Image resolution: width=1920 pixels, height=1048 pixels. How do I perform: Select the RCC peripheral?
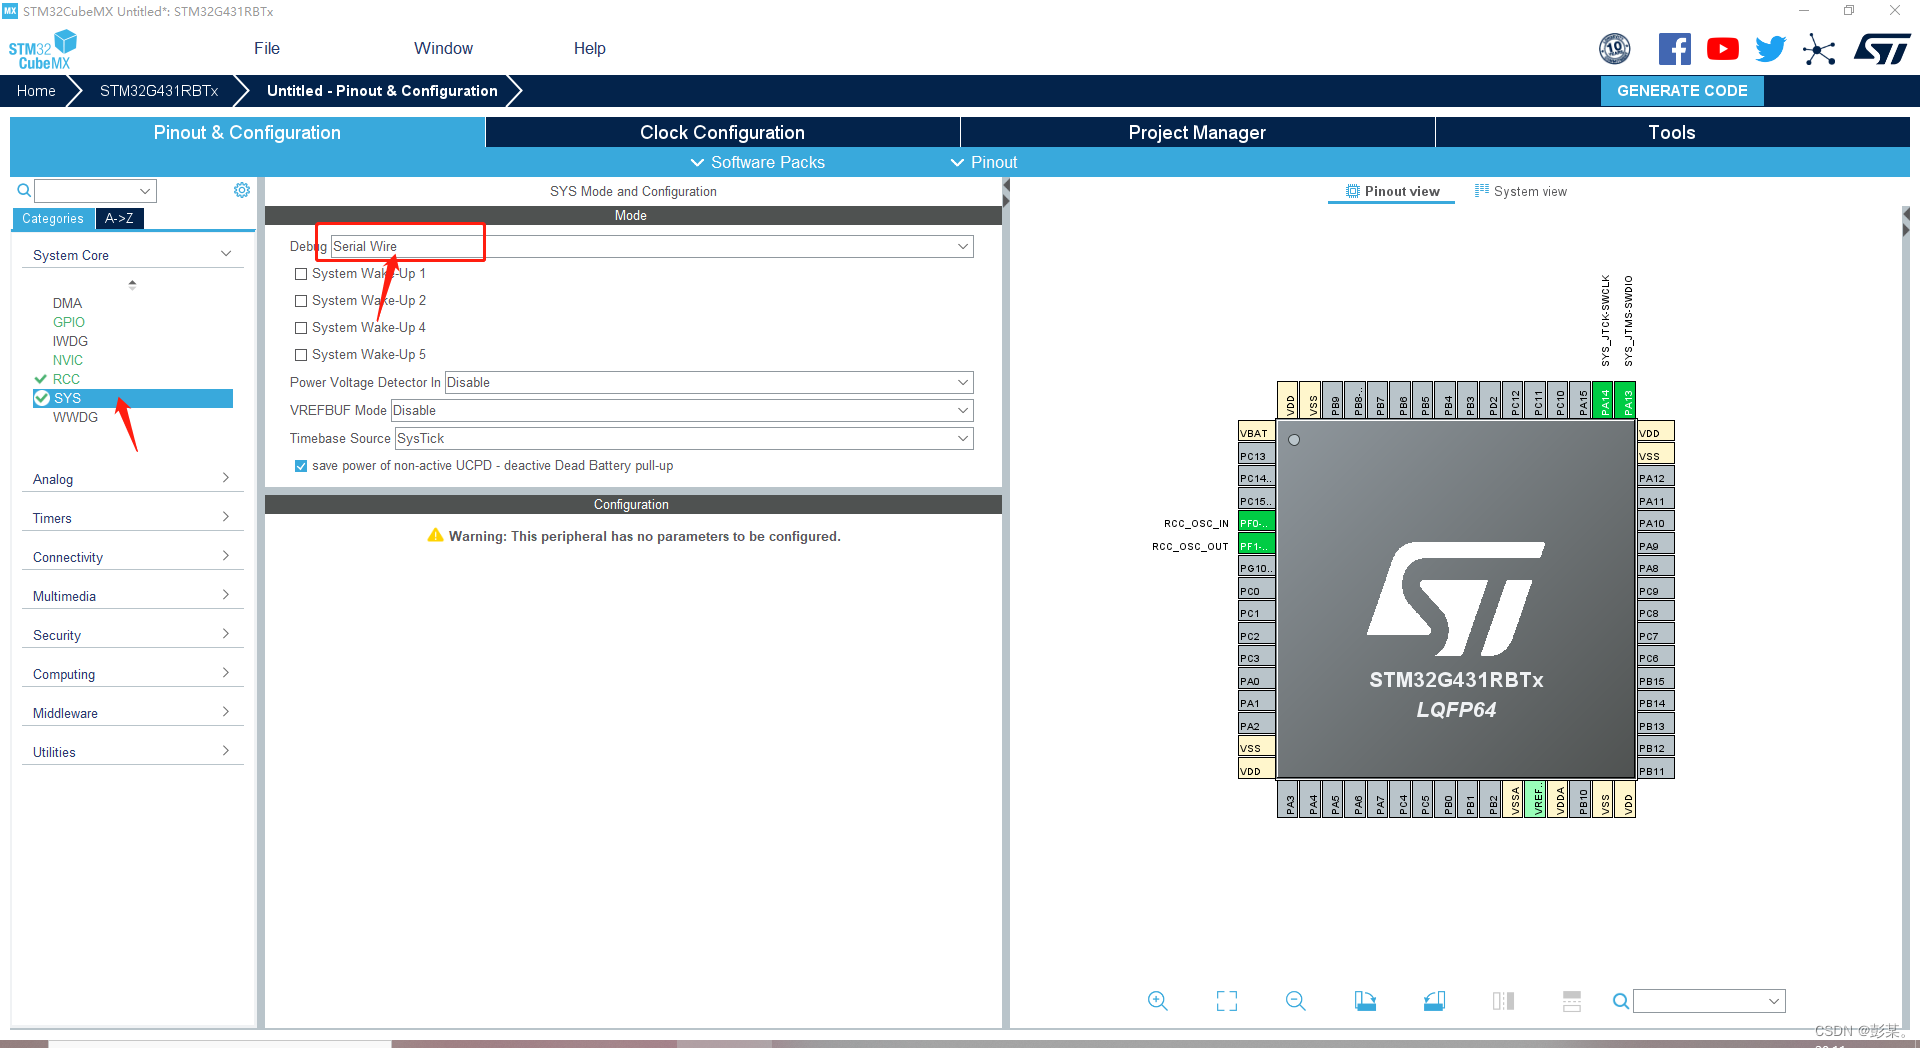pos(66,379)
